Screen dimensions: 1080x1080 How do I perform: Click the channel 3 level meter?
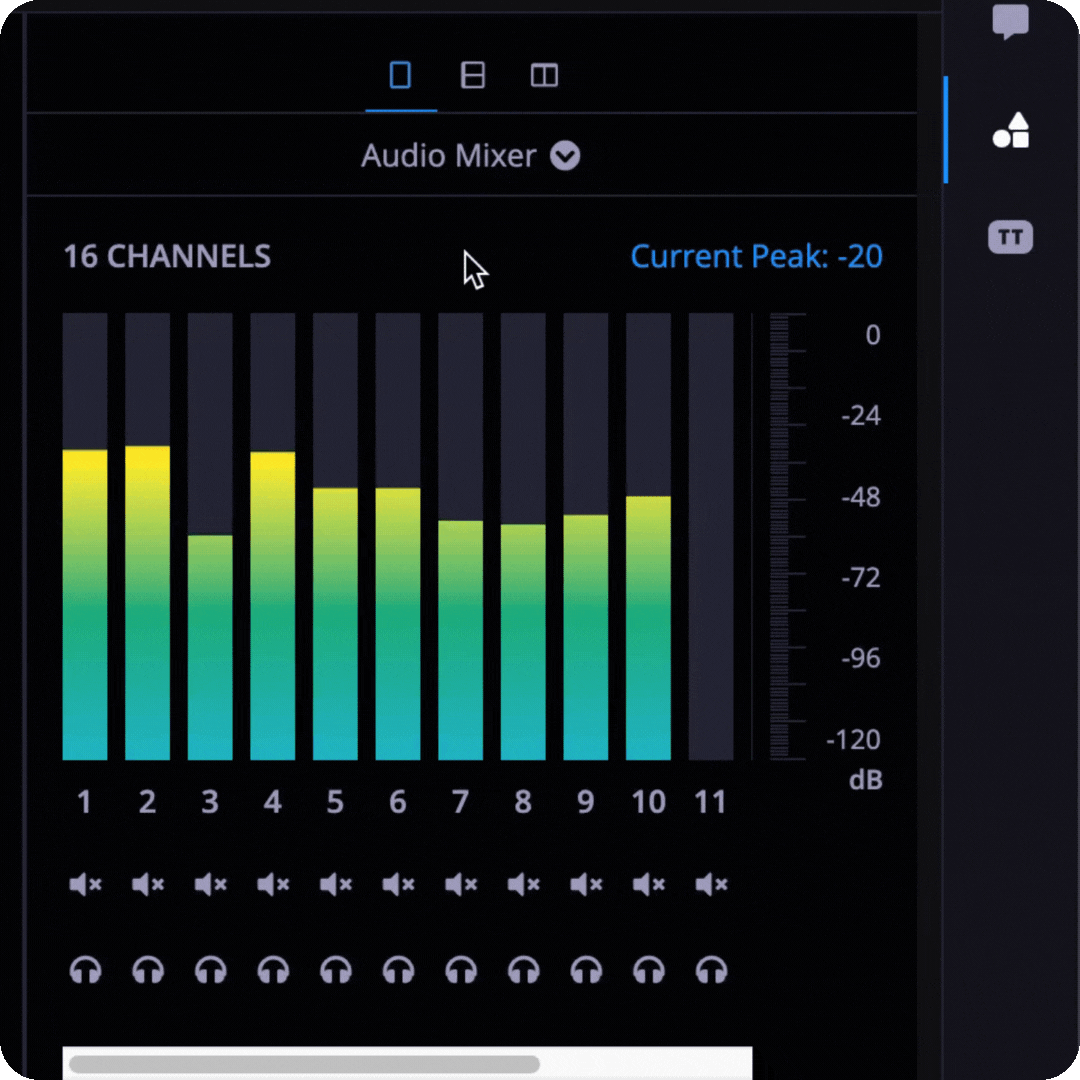coord(210,537)
